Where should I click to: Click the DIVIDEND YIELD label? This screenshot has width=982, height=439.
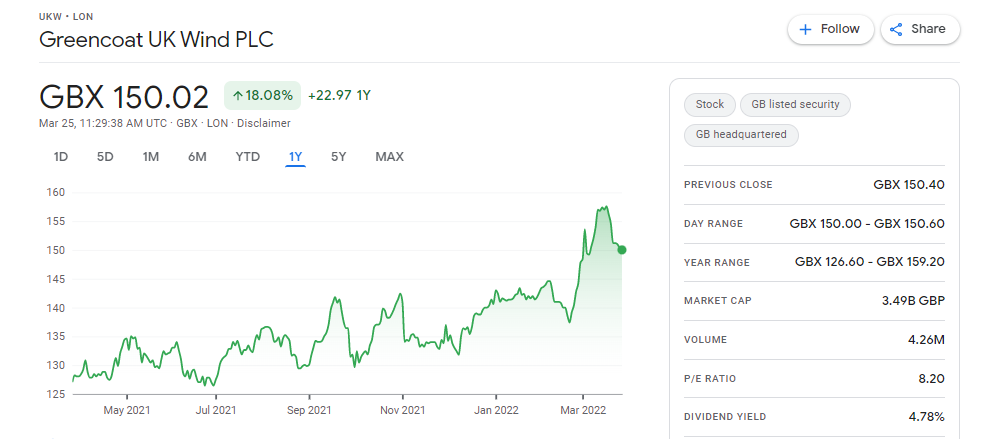pos(725,418)
